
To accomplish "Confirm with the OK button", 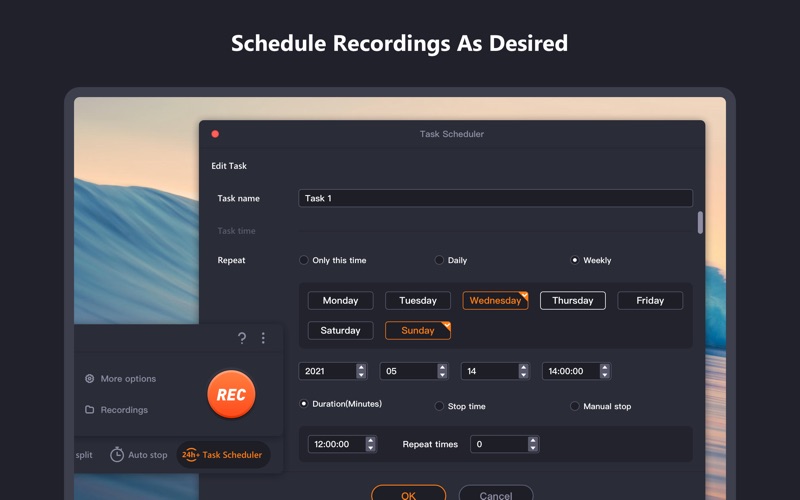I will point(409,494).
